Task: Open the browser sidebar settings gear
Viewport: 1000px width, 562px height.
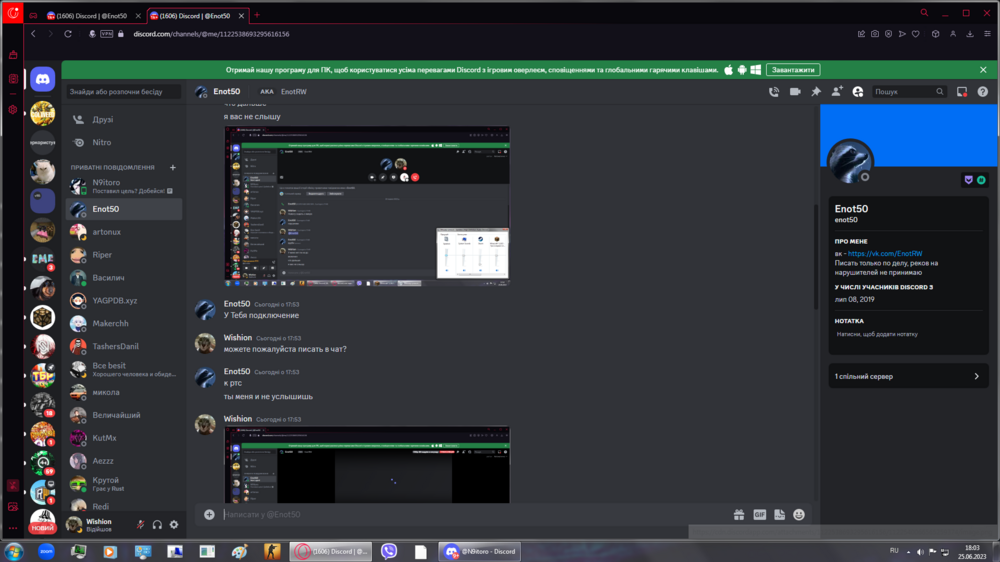Action: pos(13,110)
